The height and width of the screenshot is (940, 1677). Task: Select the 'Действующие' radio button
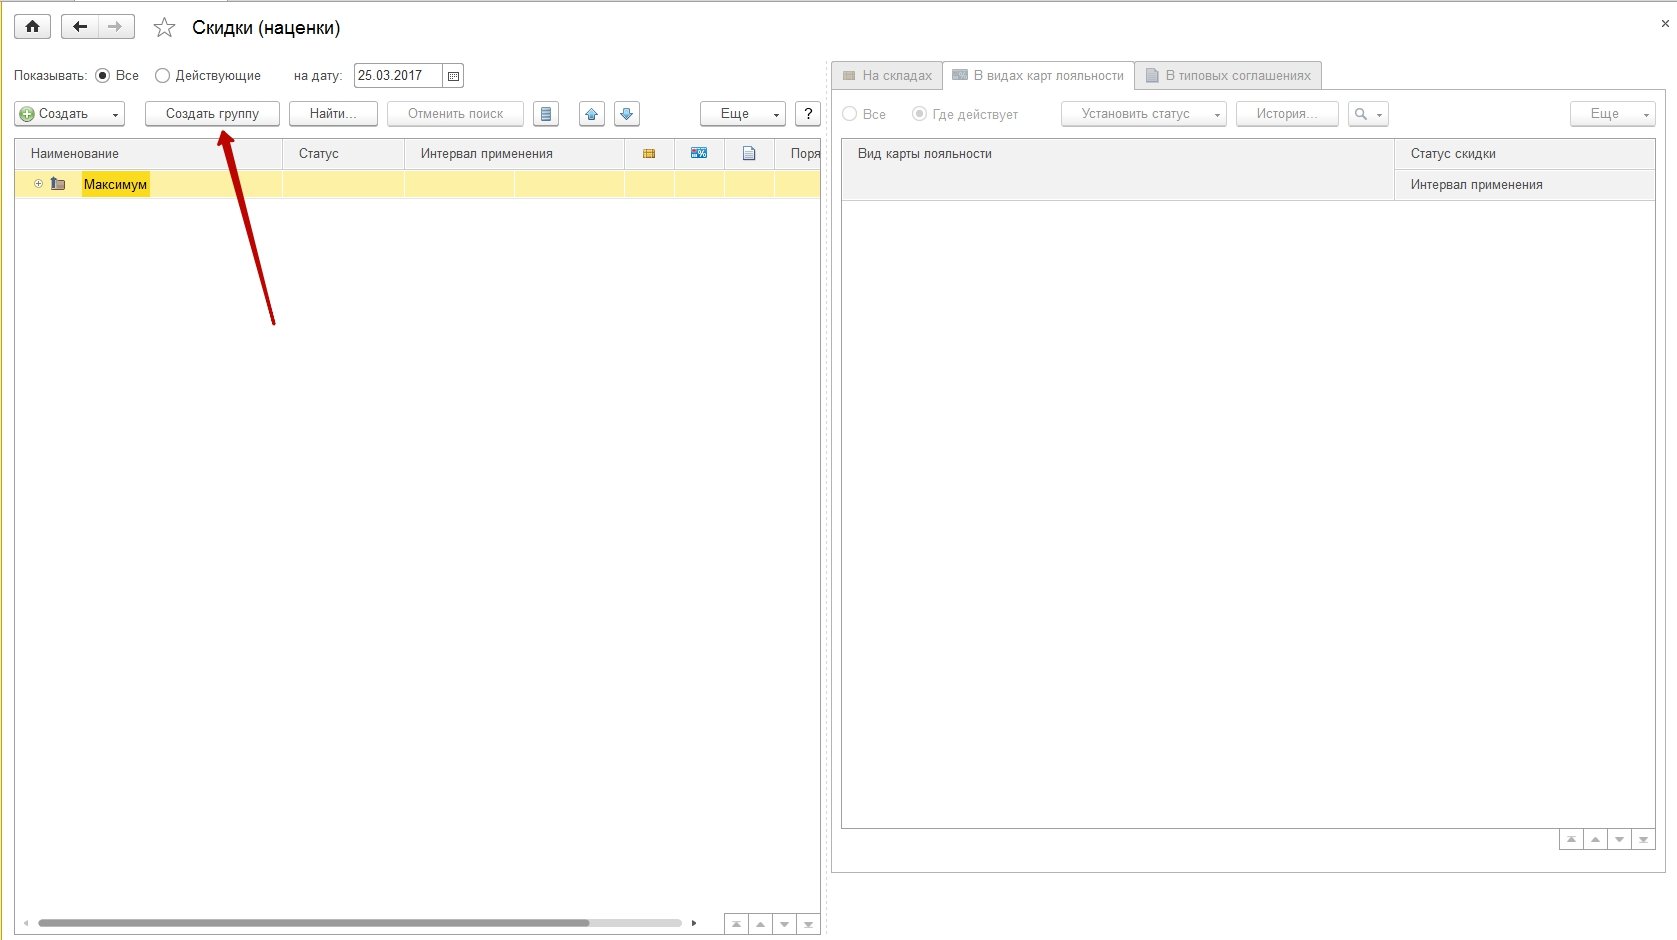pyautogui.click(x=162, y=76)
